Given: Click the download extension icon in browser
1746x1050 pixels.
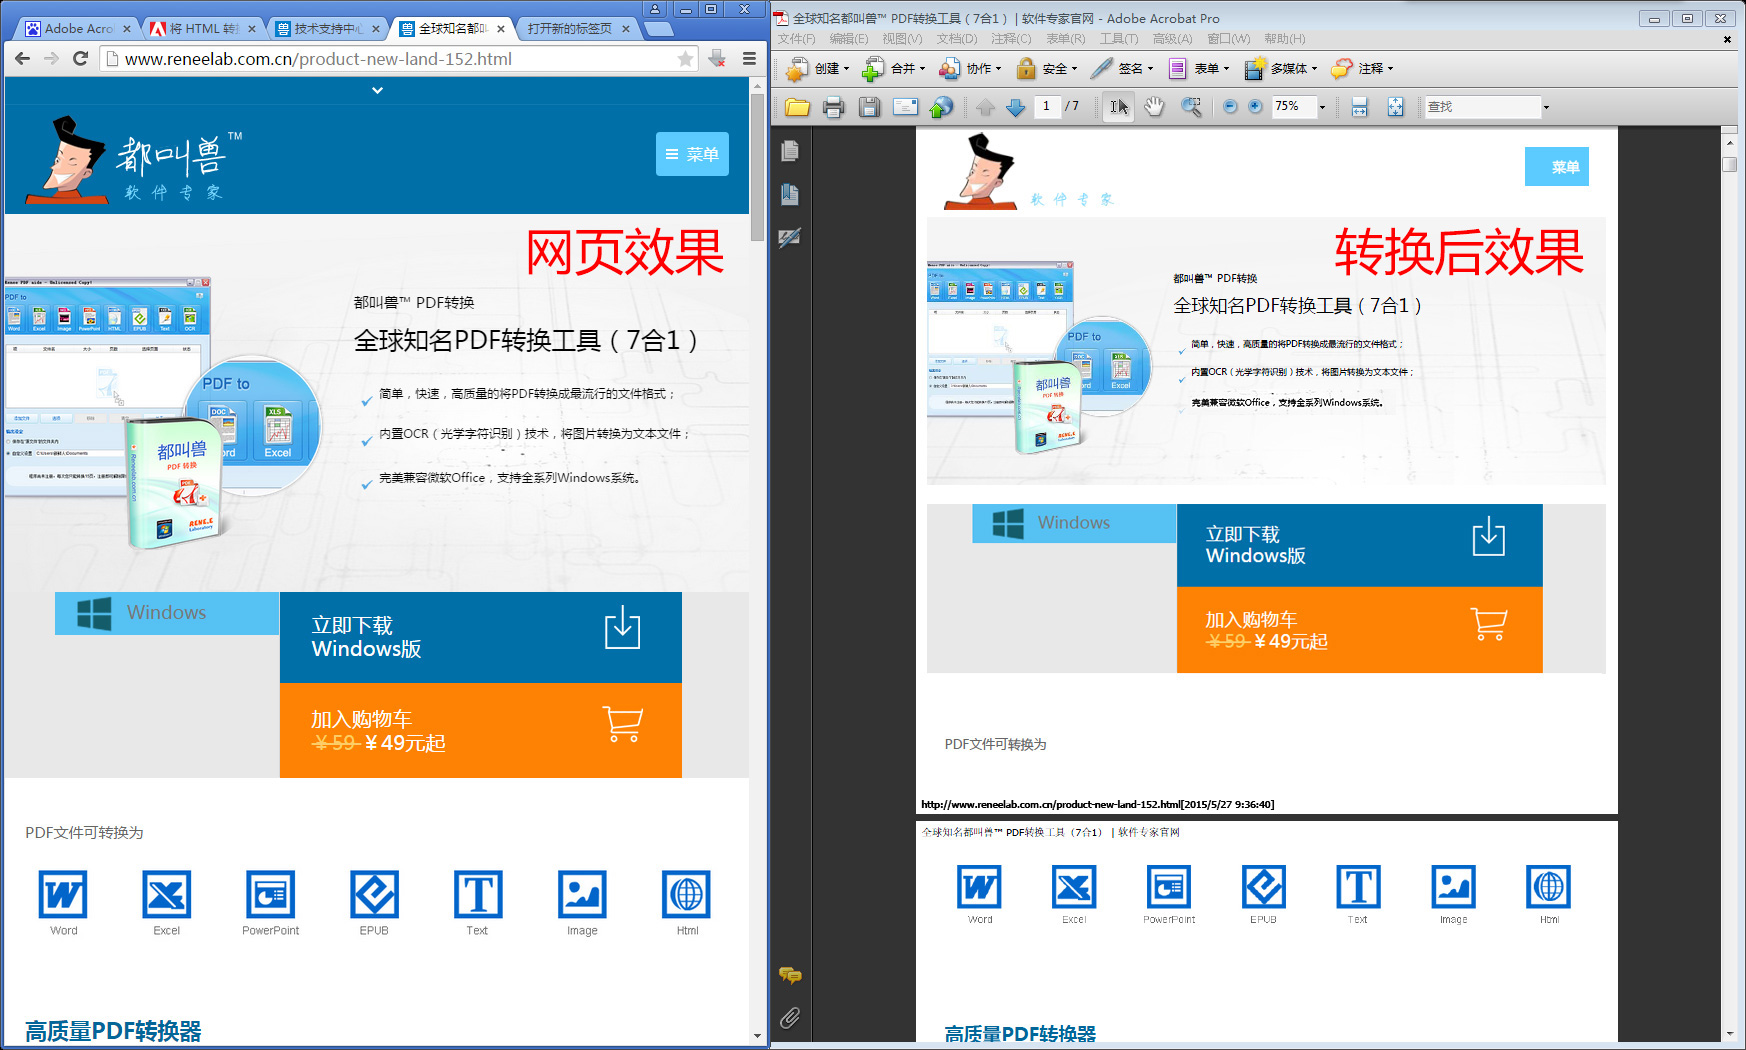Looking at the screenshot, I should [717, 59].
